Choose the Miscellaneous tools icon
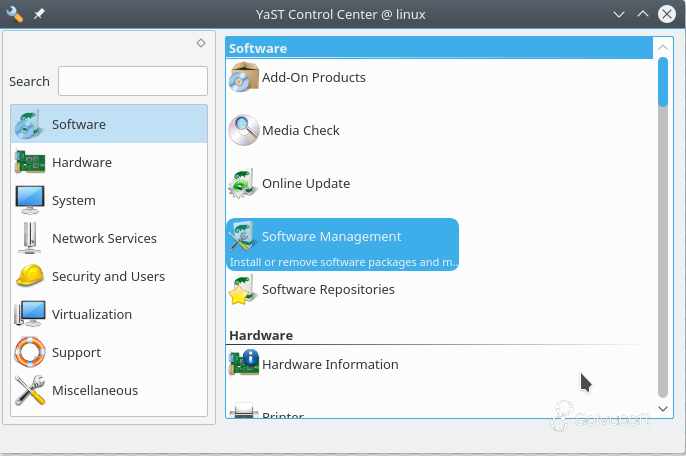This screenshot has height=456, width=686. point(29,390)
